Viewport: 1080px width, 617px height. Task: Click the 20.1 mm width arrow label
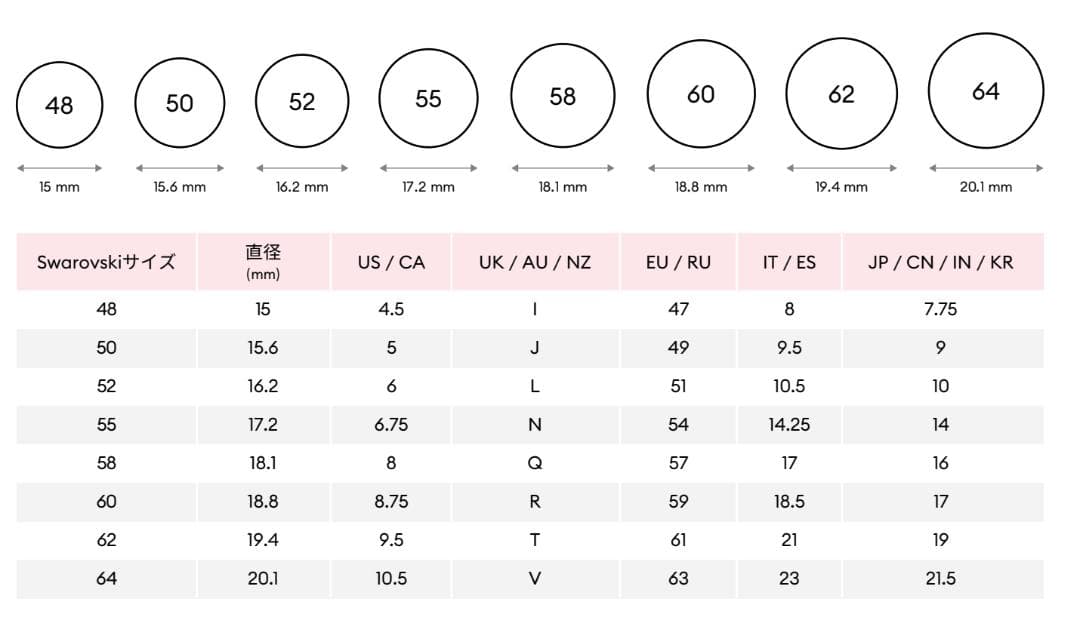coord(986,187)
